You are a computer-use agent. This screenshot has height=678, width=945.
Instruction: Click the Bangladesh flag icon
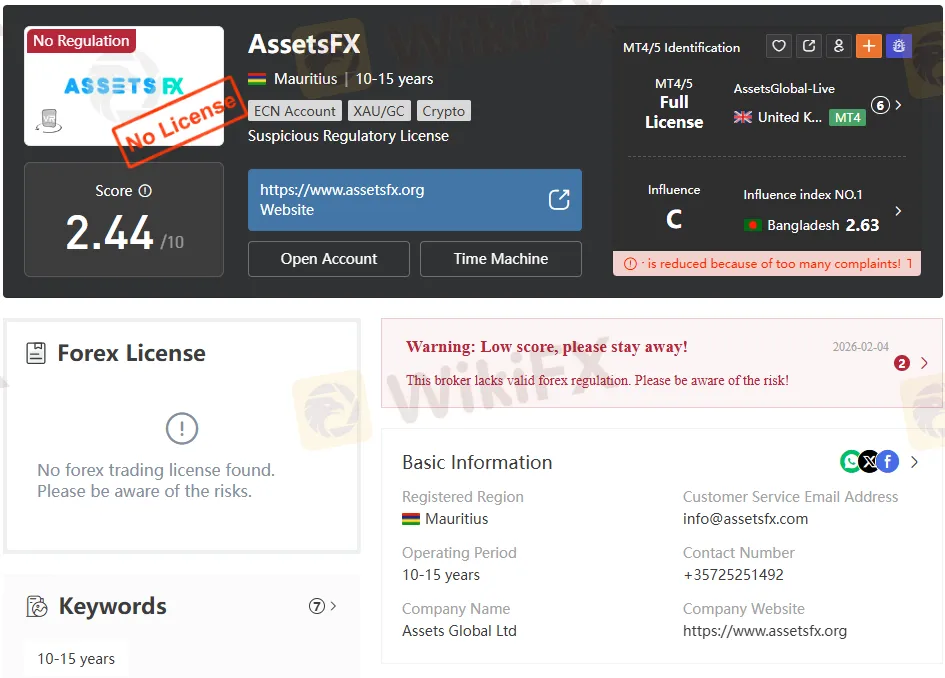752,225
